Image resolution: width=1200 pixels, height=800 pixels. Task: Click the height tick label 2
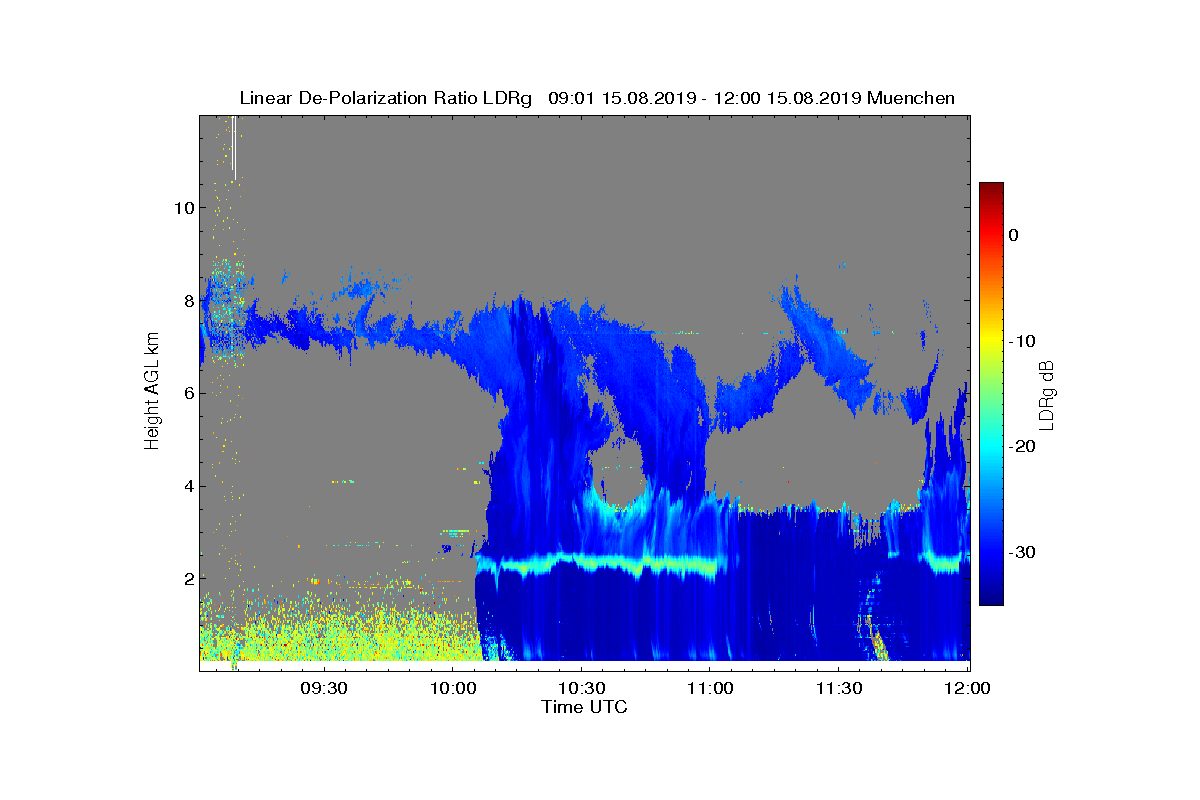coord(187,578)
